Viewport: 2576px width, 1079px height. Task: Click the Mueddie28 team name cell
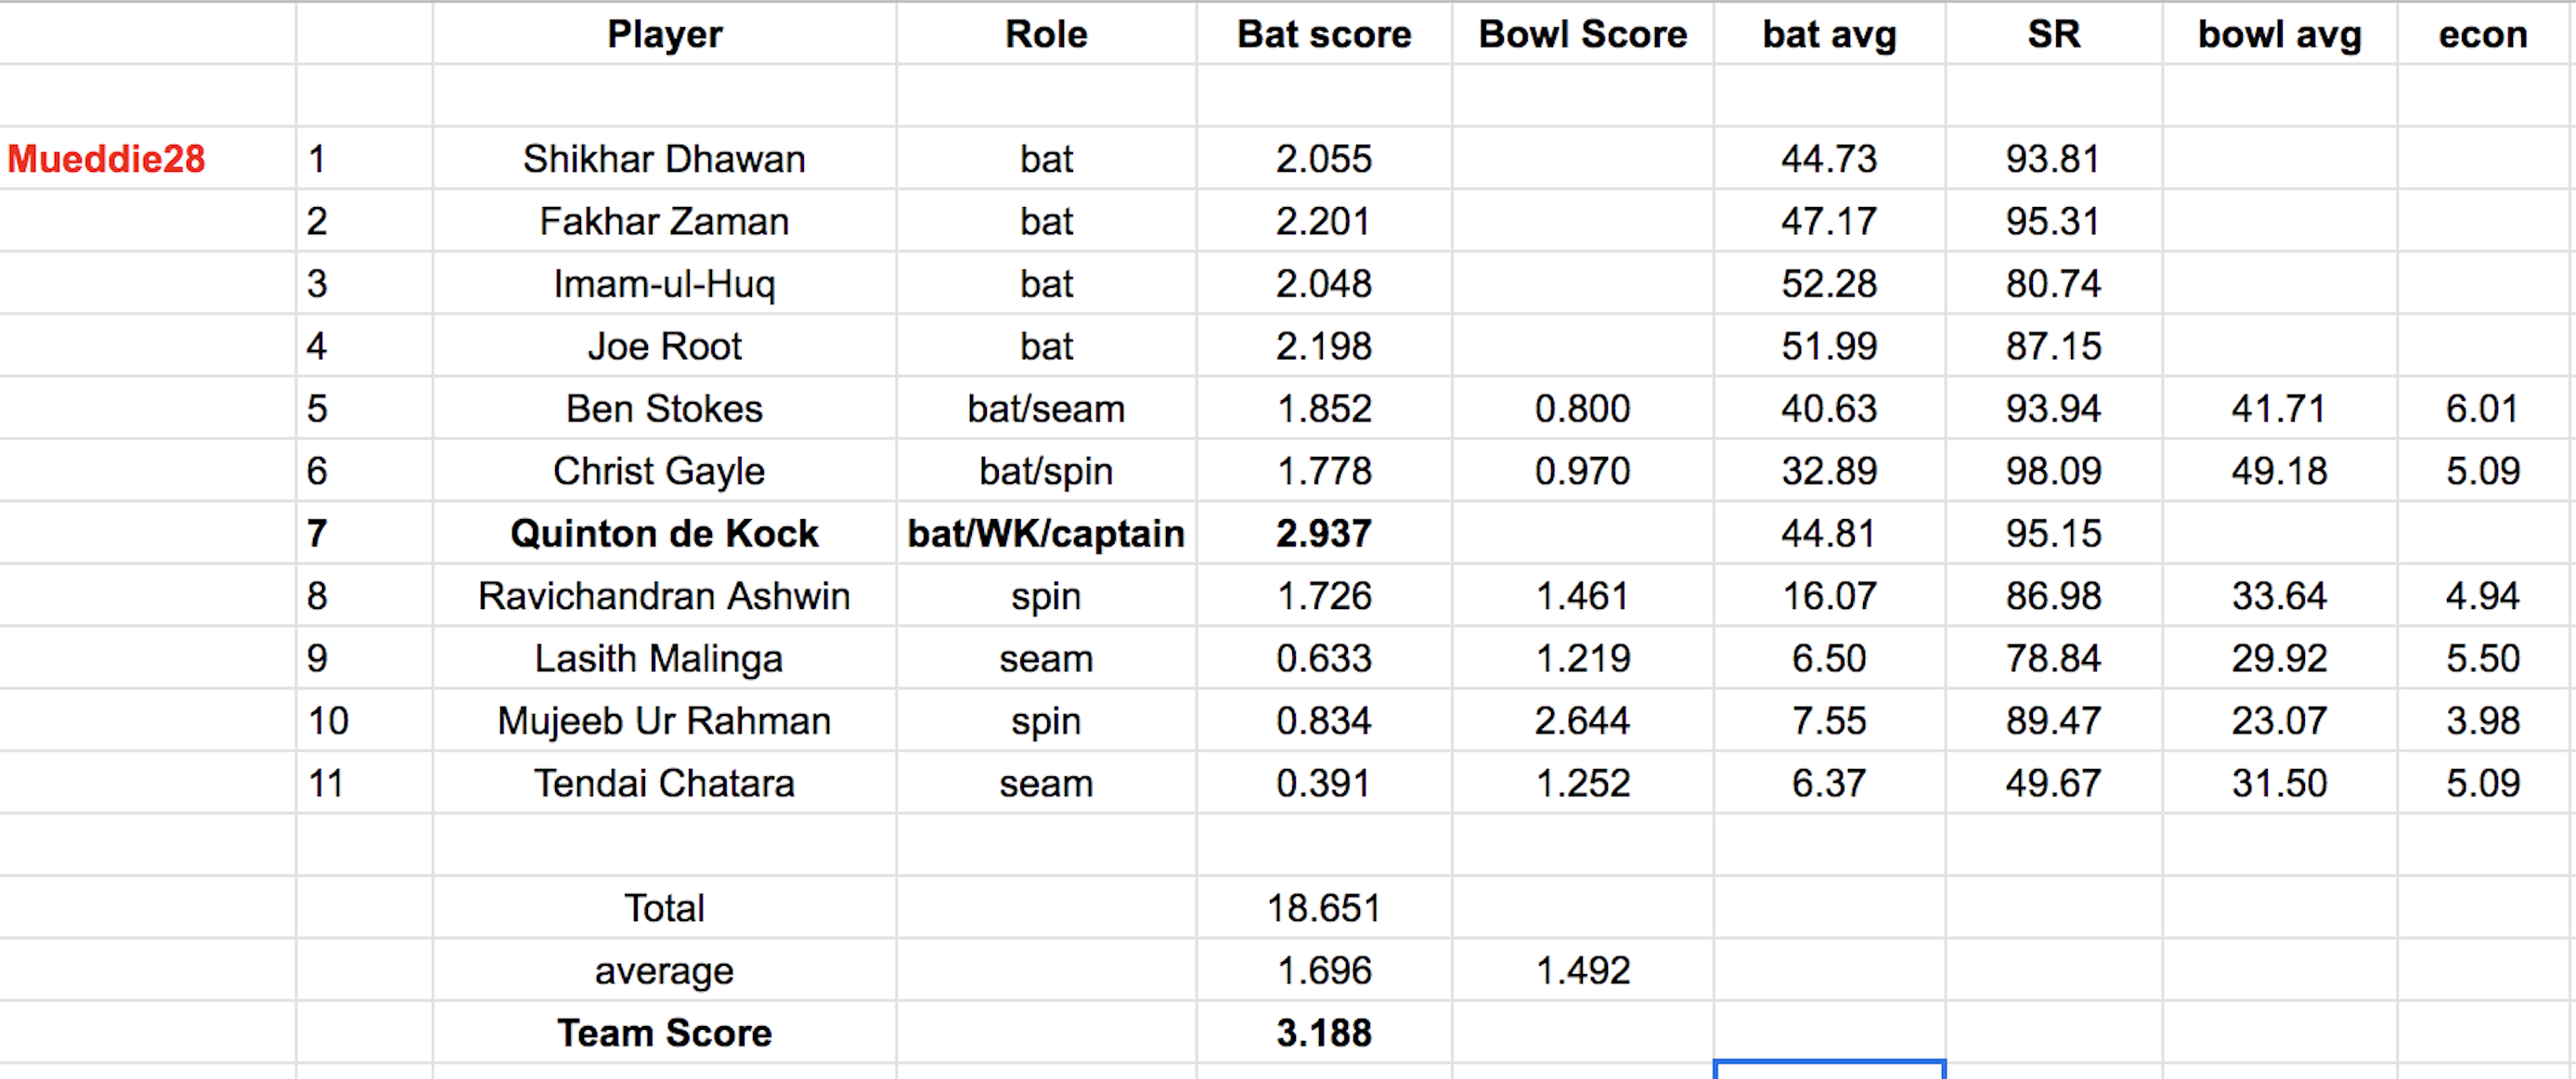pyautogui.click(x=107, y=159)
